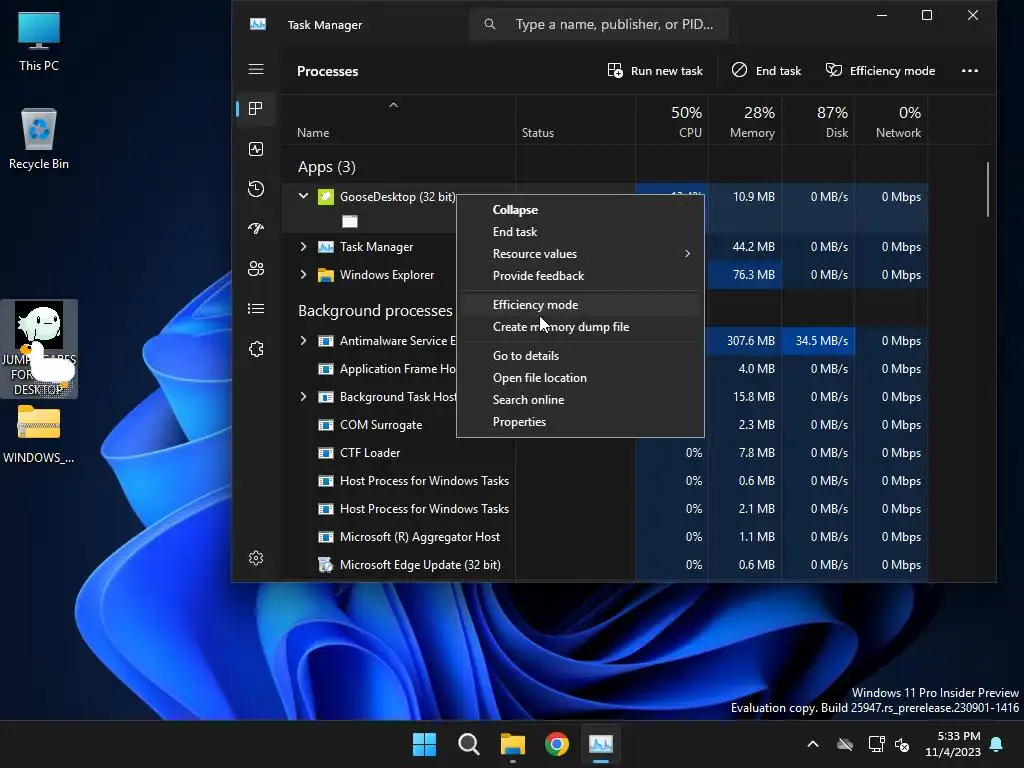Screen dimensions: 1024x768
Task: Choose End task in the context menu
Action: [x=580, y=232]
